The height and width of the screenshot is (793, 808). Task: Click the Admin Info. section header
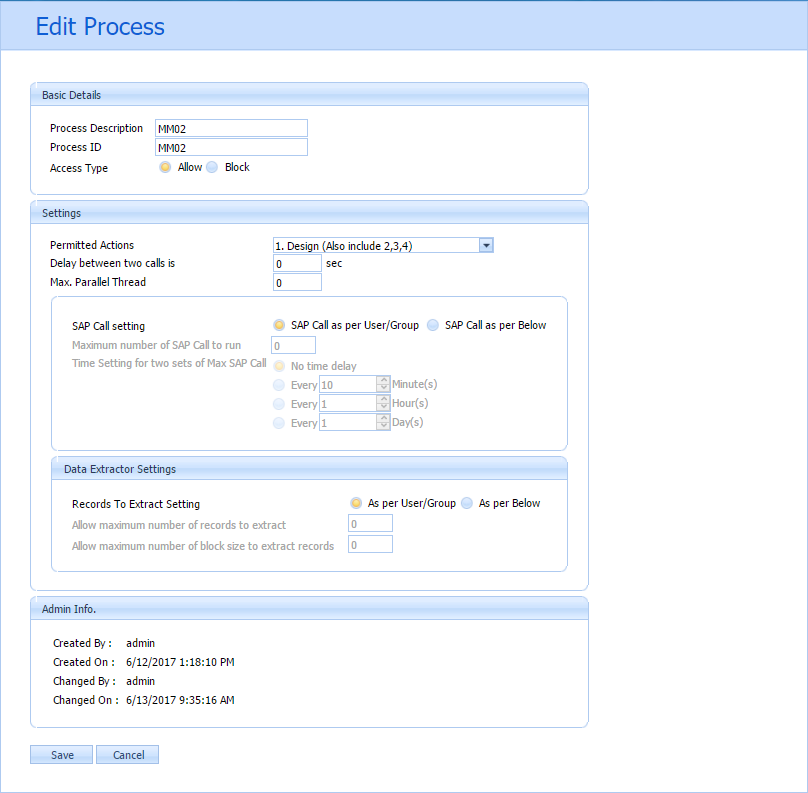[309, 609]
